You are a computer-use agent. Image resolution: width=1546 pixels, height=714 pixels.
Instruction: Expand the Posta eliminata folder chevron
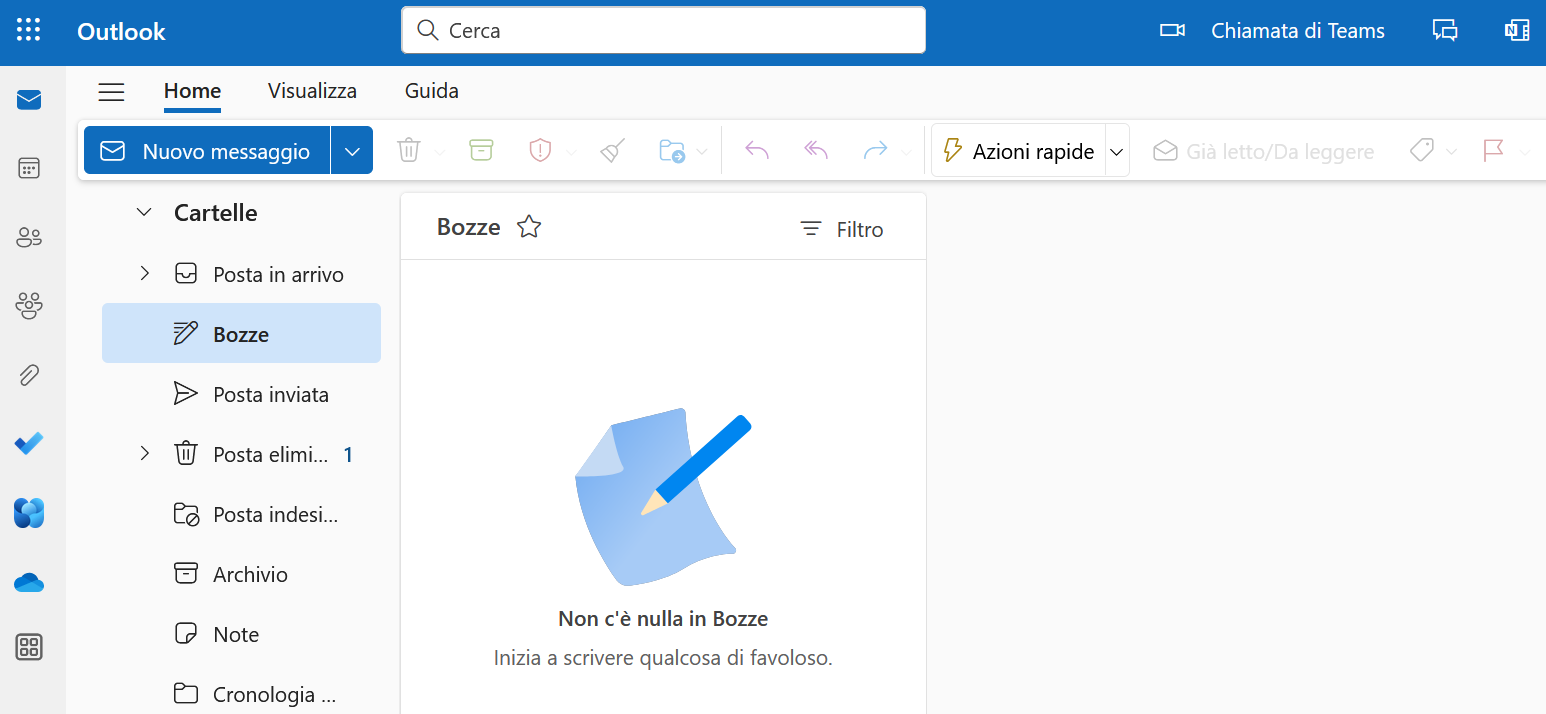pyautogui.click(x=144, y=454)
